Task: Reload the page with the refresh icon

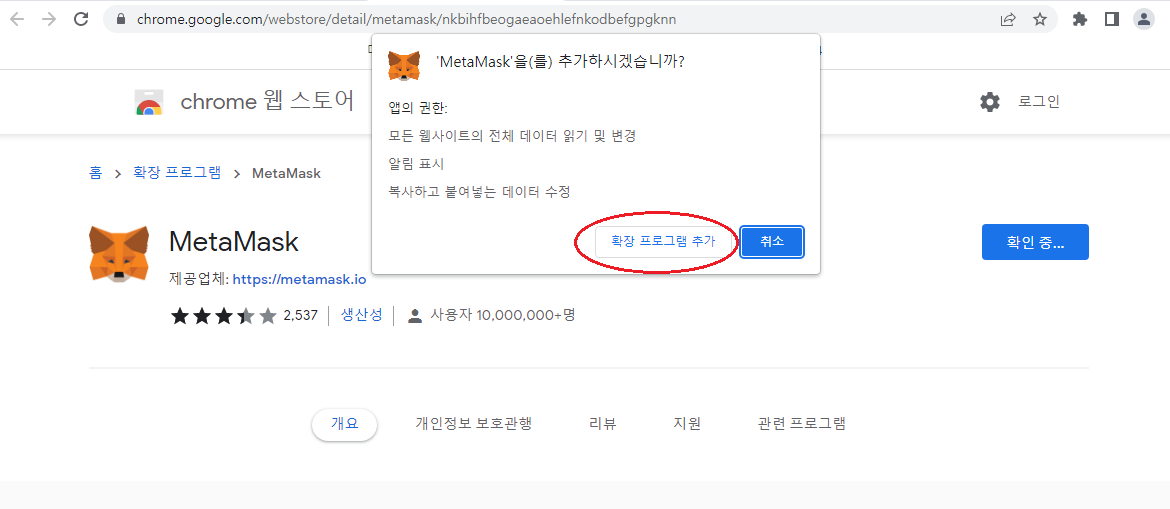Action: 81,19
